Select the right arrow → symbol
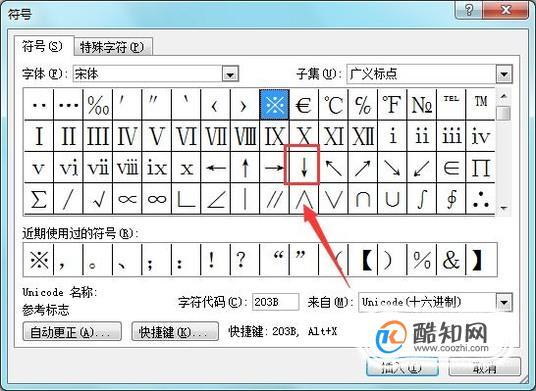 (x=274, y=167)
